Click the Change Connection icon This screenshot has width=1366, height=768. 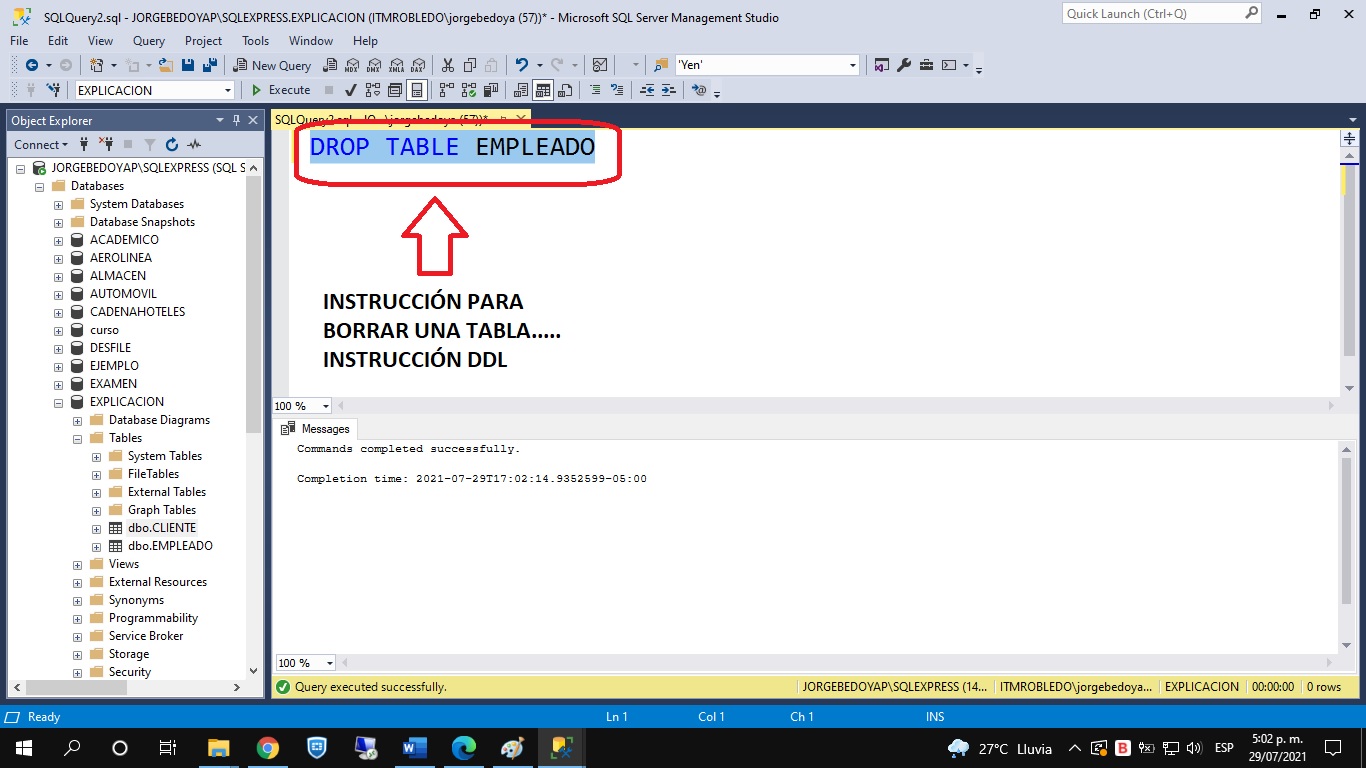[x=54, y=90]
